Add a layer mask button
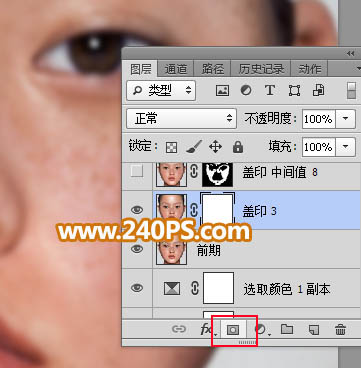Viewport: 361px width, 368px height. click(233, 330)
